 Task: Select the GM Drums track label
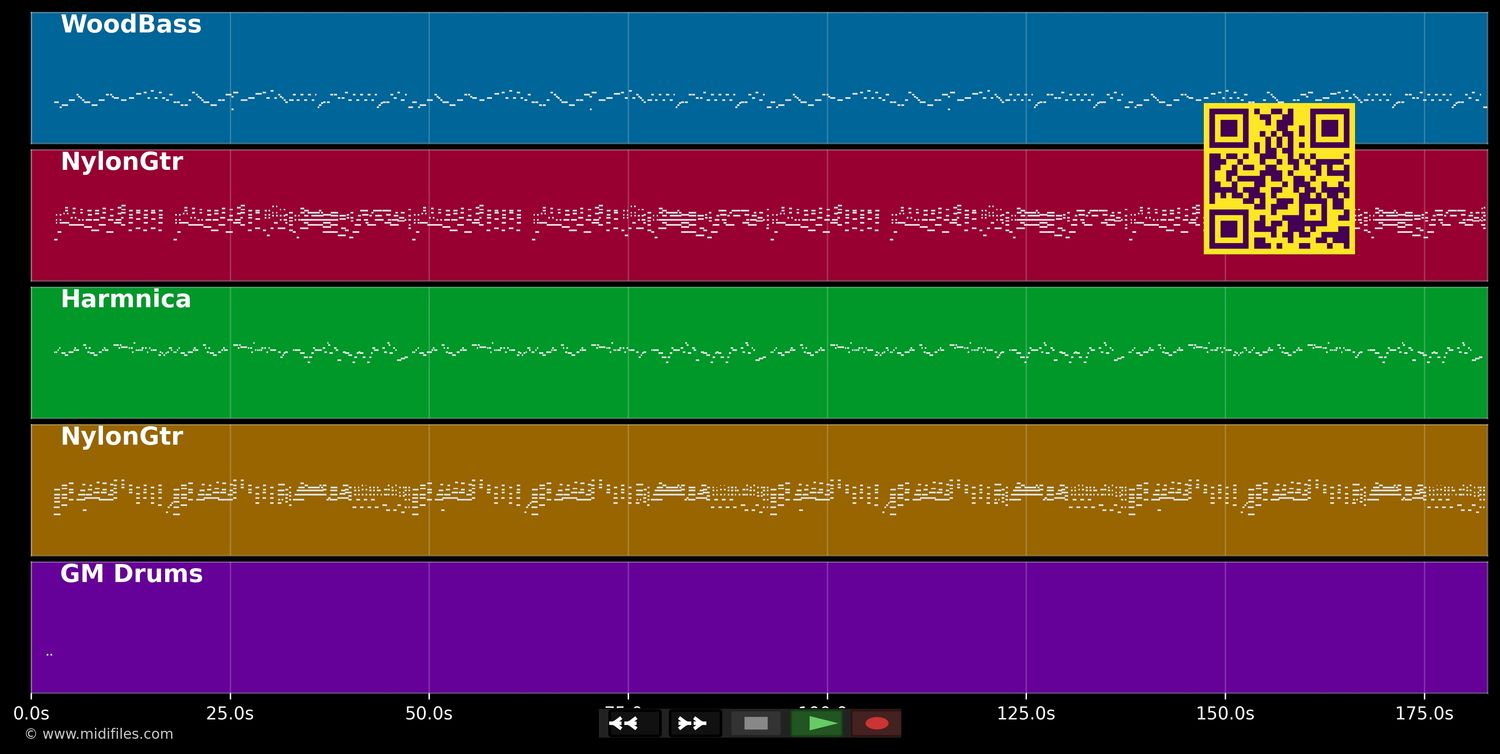(131, 575)
